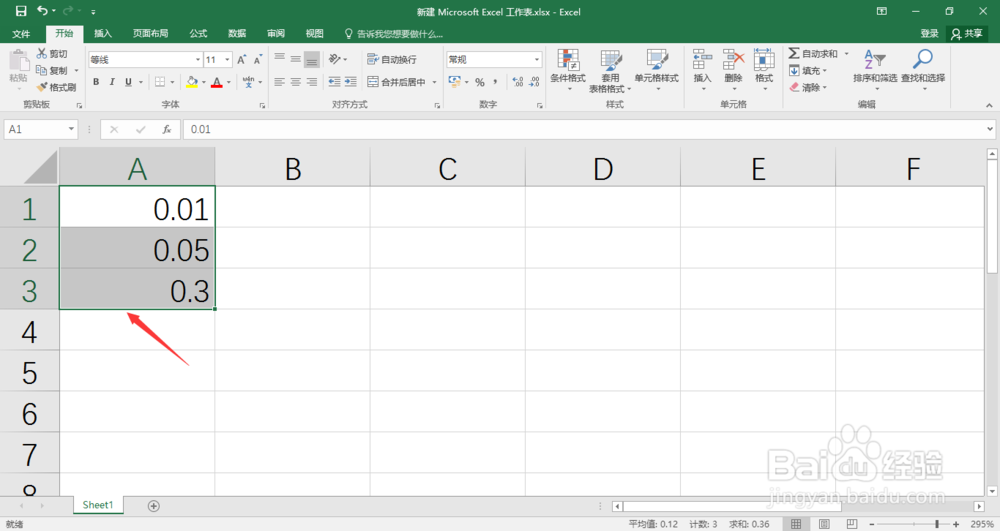Switch to the 审阅 Review tab

point(276,33)
